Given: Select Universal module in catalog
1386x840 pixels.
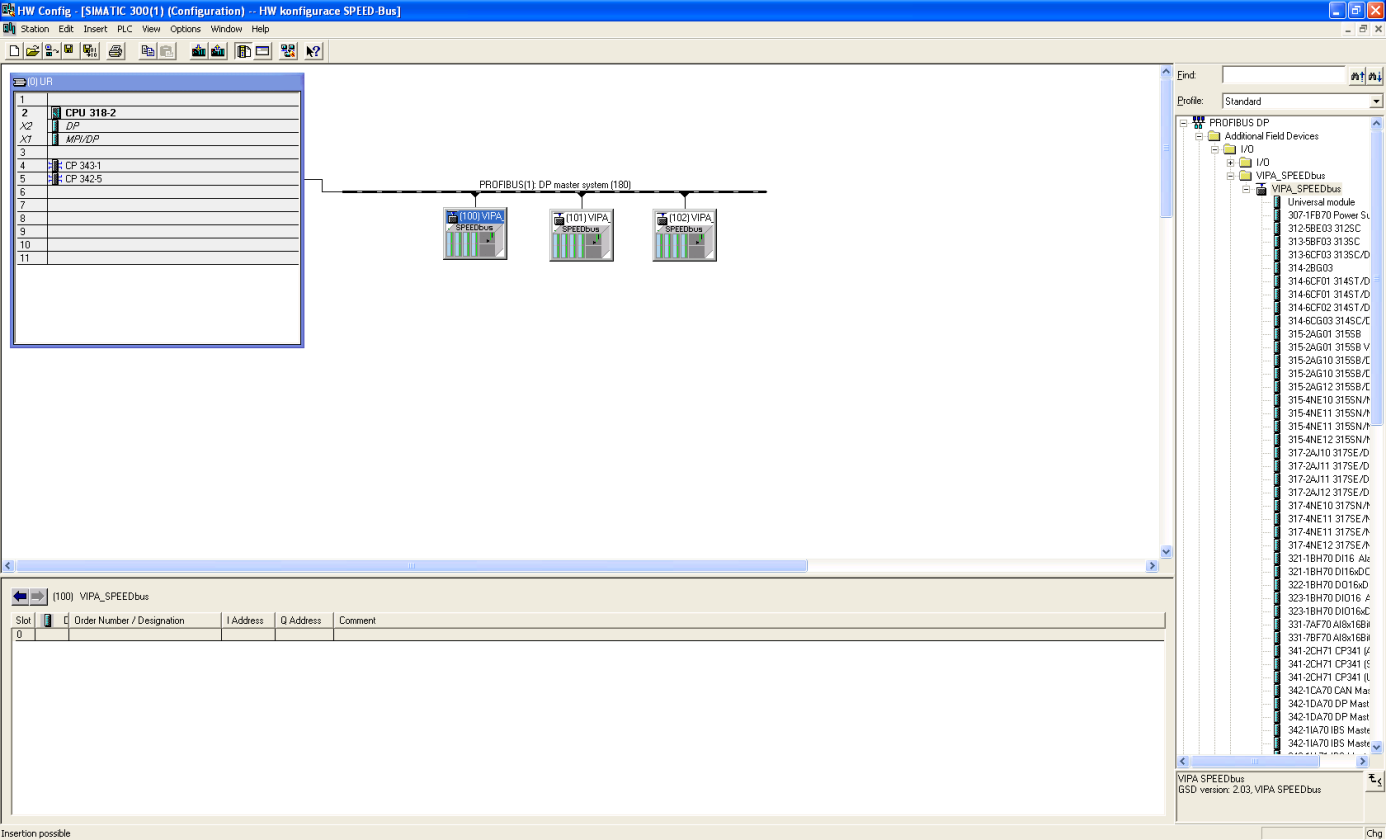Looking at the screenshot, I should (1321, 202).
